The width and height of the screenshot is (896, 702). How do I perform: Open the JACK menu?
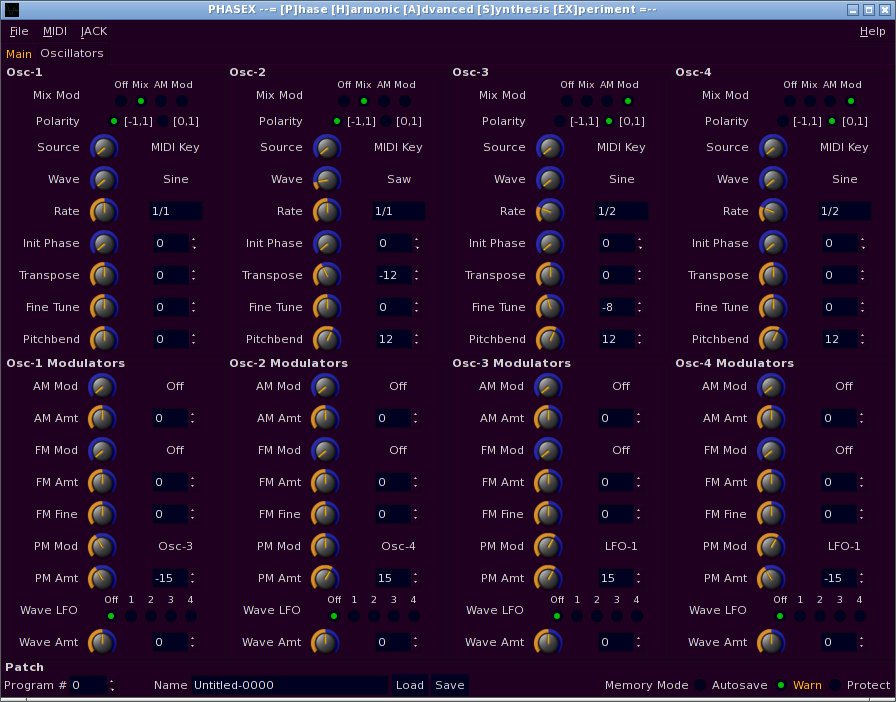click(94, 31)
